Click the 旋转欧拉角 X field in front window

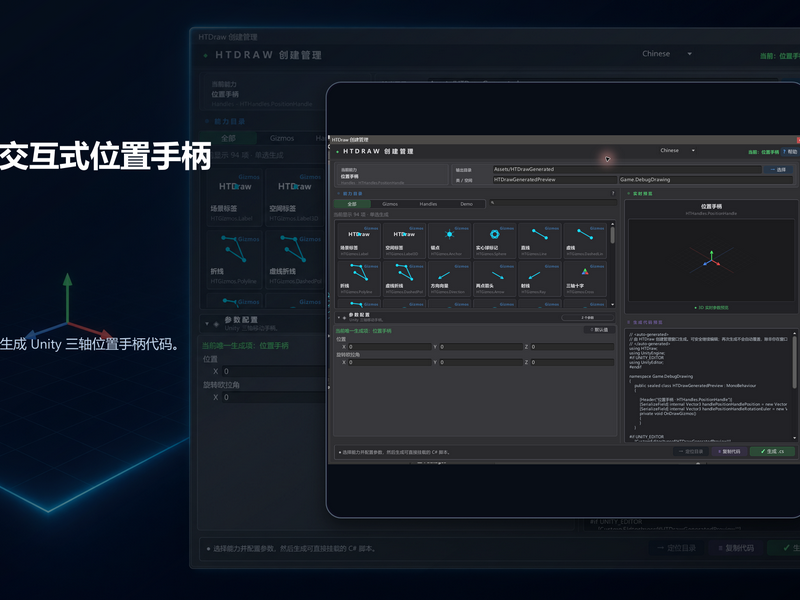pyautogui.click(x=389, y=362)
